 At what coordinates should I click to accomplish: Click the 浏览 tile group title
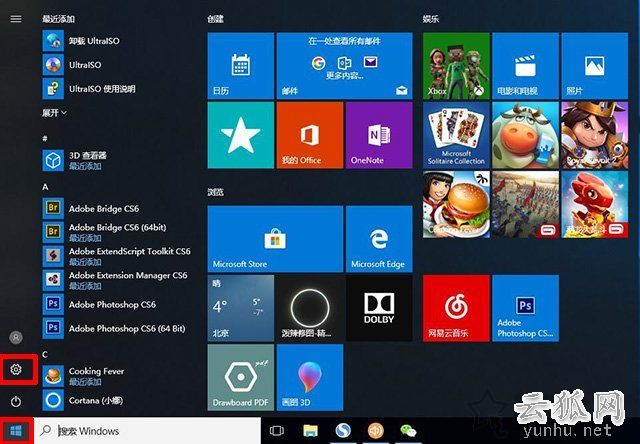(x=215, y=192)
